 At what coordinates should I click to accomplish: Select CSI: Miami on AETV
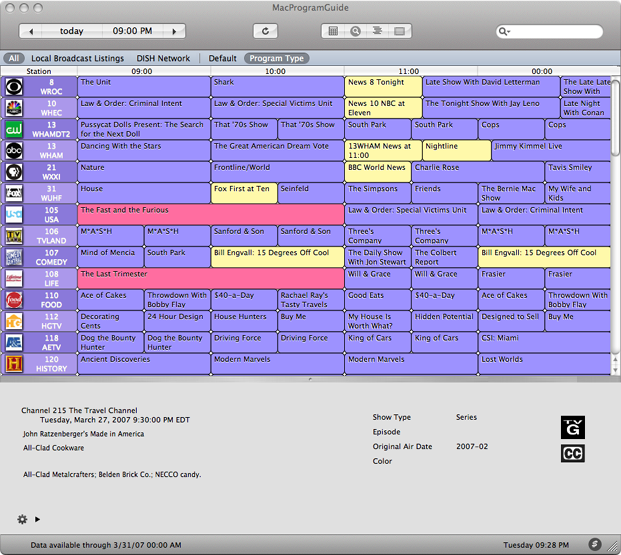[545, 343]
